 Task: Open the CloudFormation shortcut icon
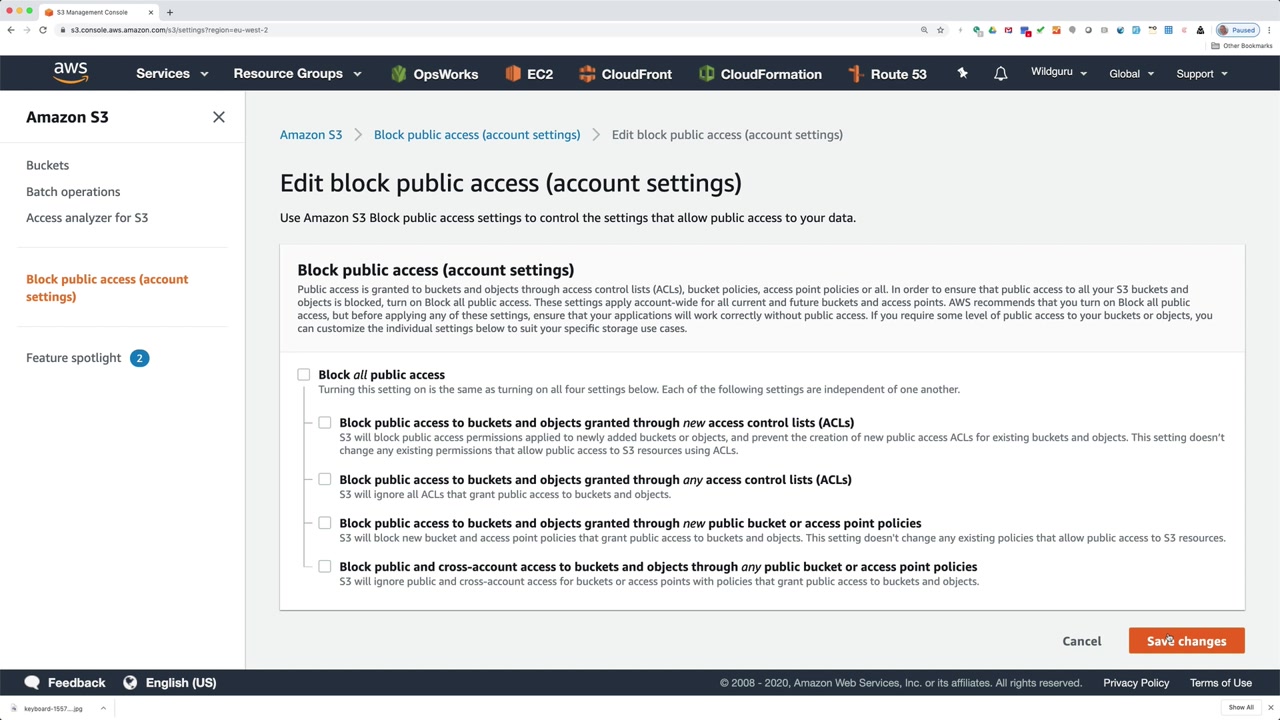click(x=707, y=74)
